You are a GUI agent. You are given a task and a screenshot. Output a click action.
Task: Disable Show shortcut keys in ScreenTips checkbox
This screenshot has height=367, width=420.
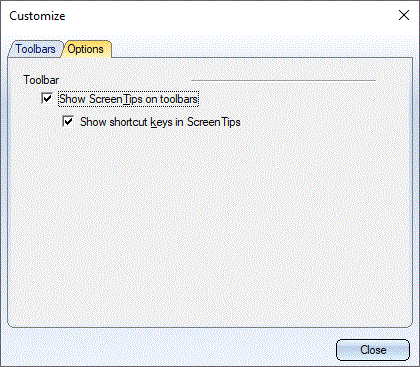(x=68, y=122)
